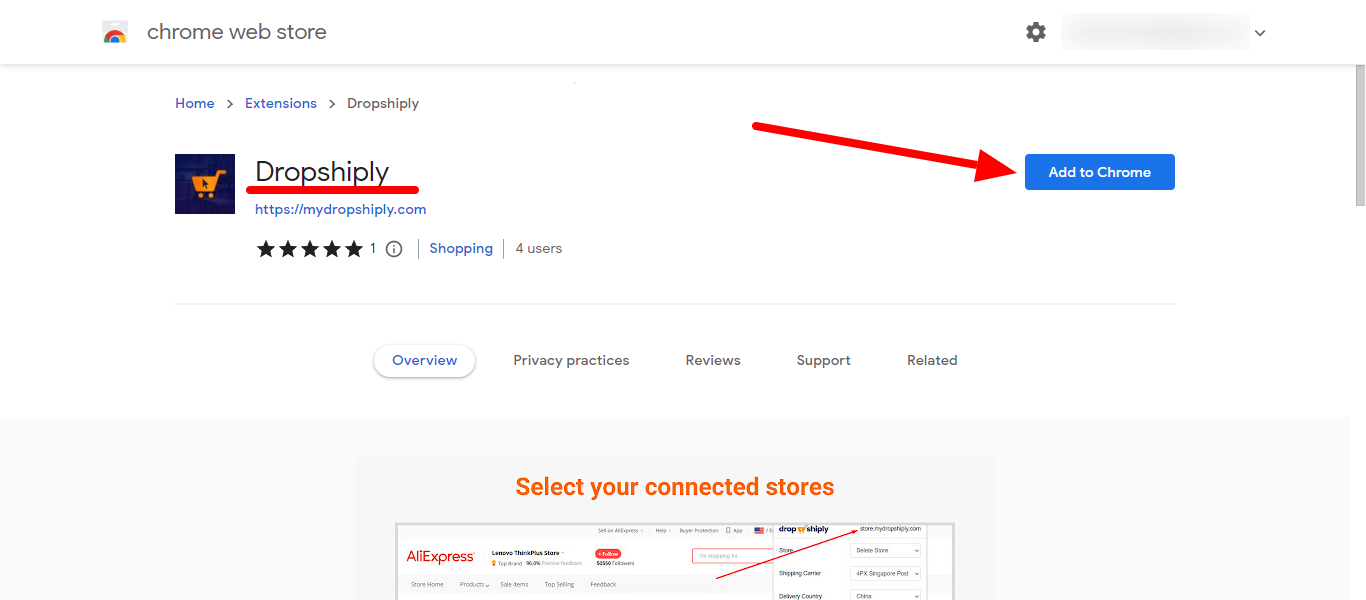Click the "4 users" text
1366x600 pixels.
(x=539, y=249)
